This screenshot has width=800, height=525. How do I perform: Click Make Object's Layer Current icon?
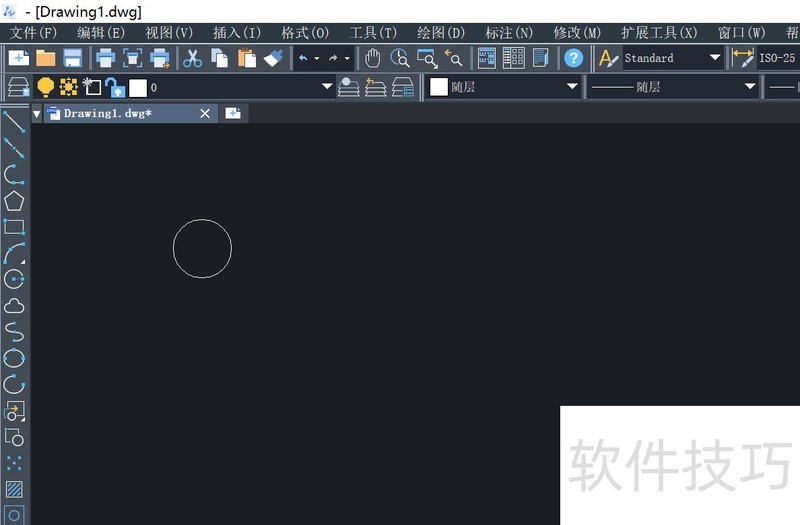coord(349,87)
